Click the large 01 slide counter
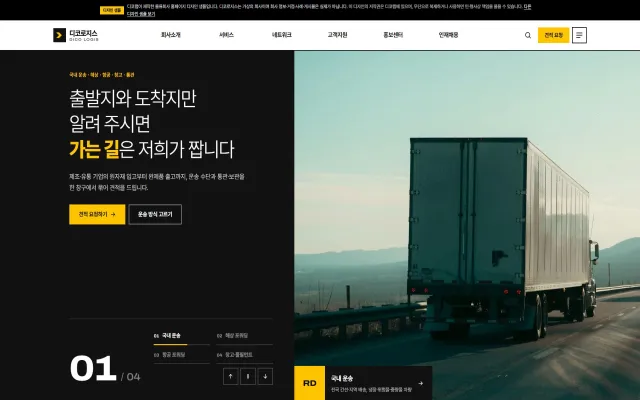640x400 pixels. (93, 368)
